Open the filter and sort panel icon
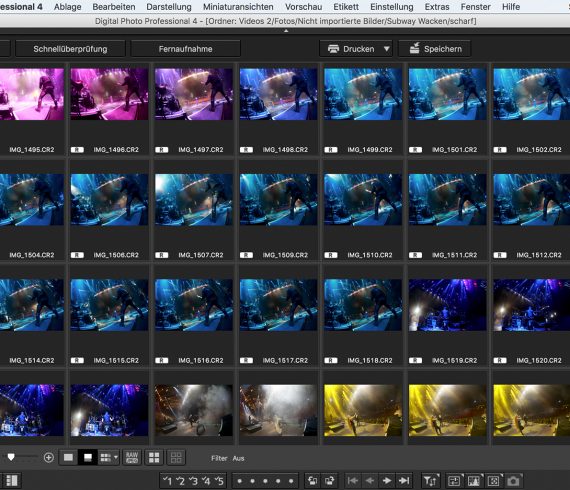The height and width of the screenshot is (490, 570). click(x=430, y=481)
